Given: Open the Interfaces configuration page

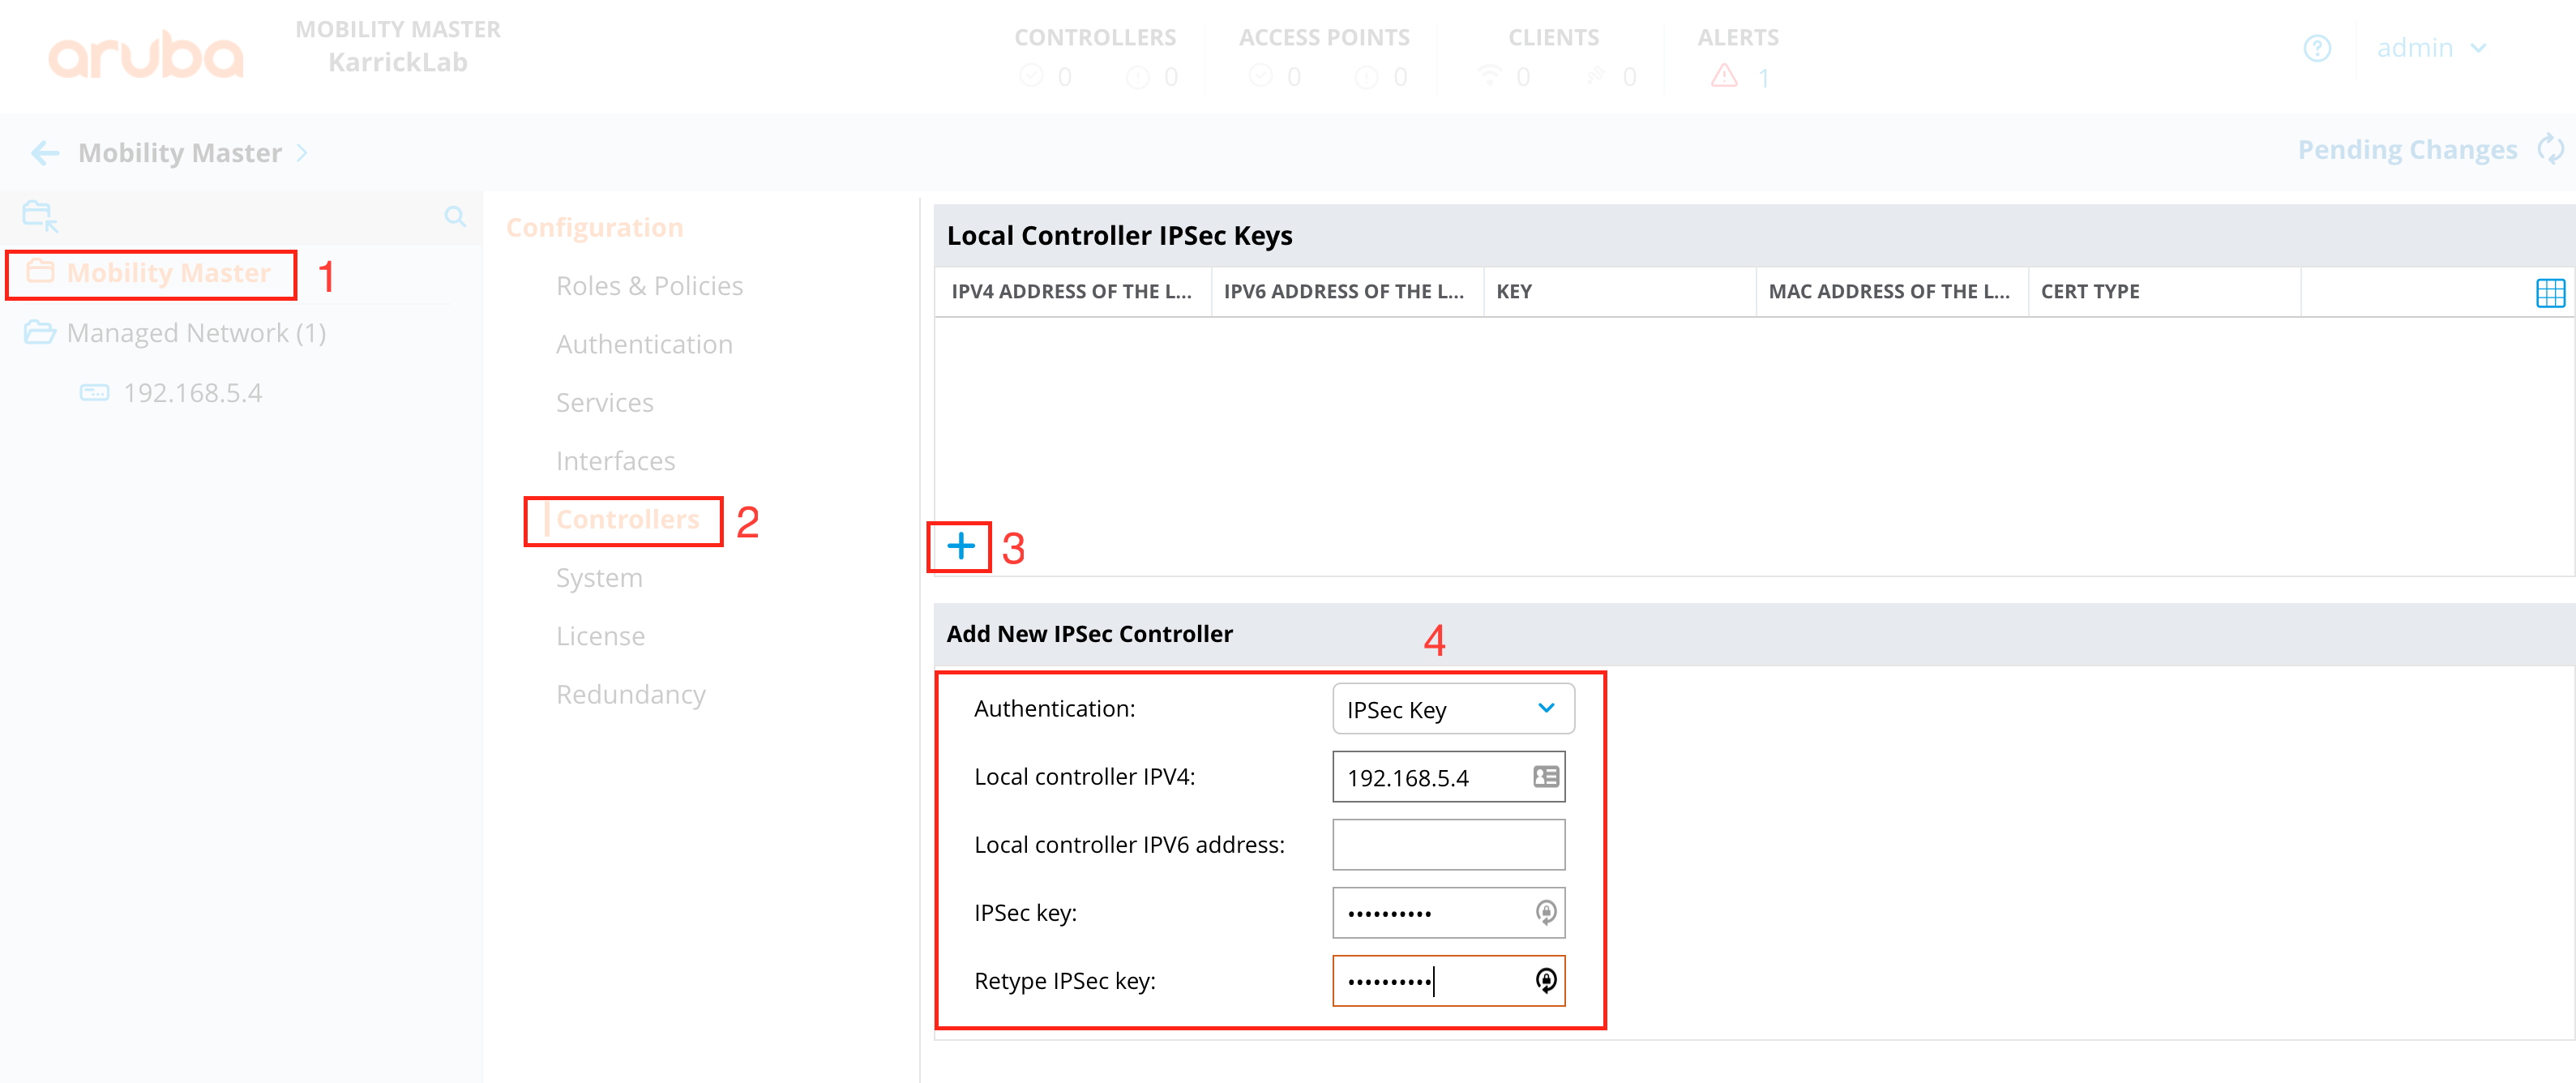Looking at the screenshot, I should tap(615, 461).
